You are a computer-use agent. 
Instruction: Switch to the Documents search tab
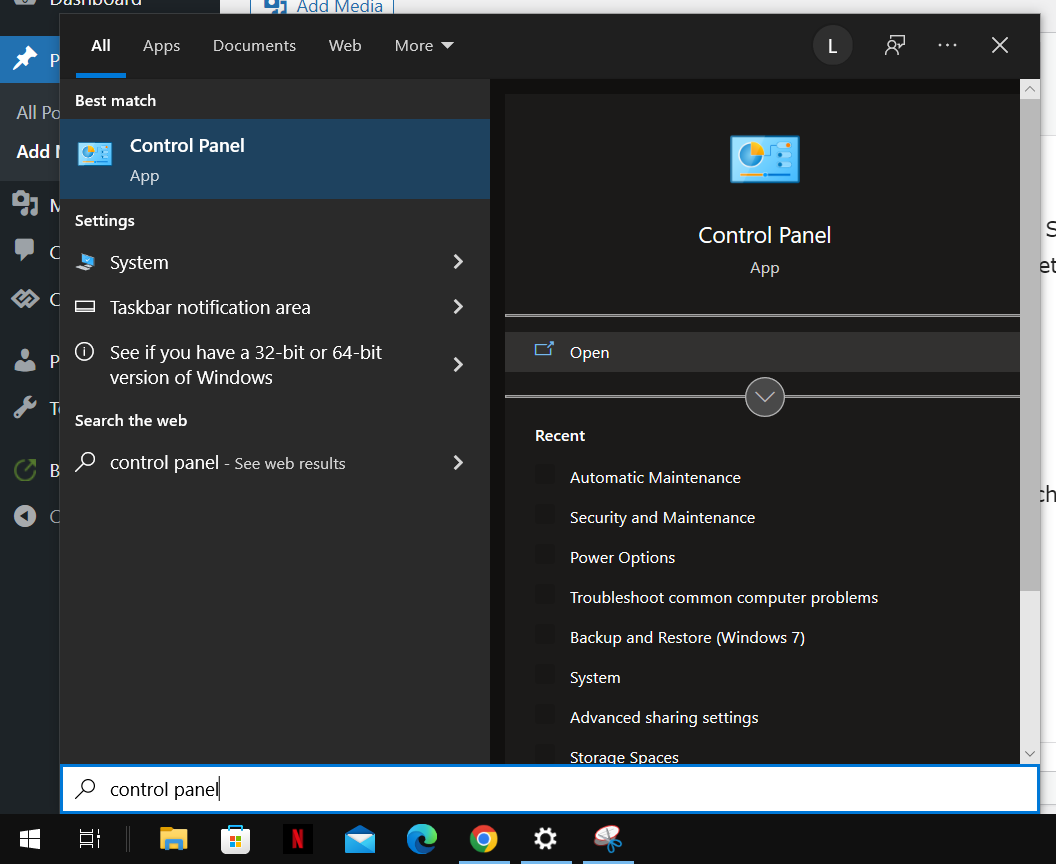254,45
